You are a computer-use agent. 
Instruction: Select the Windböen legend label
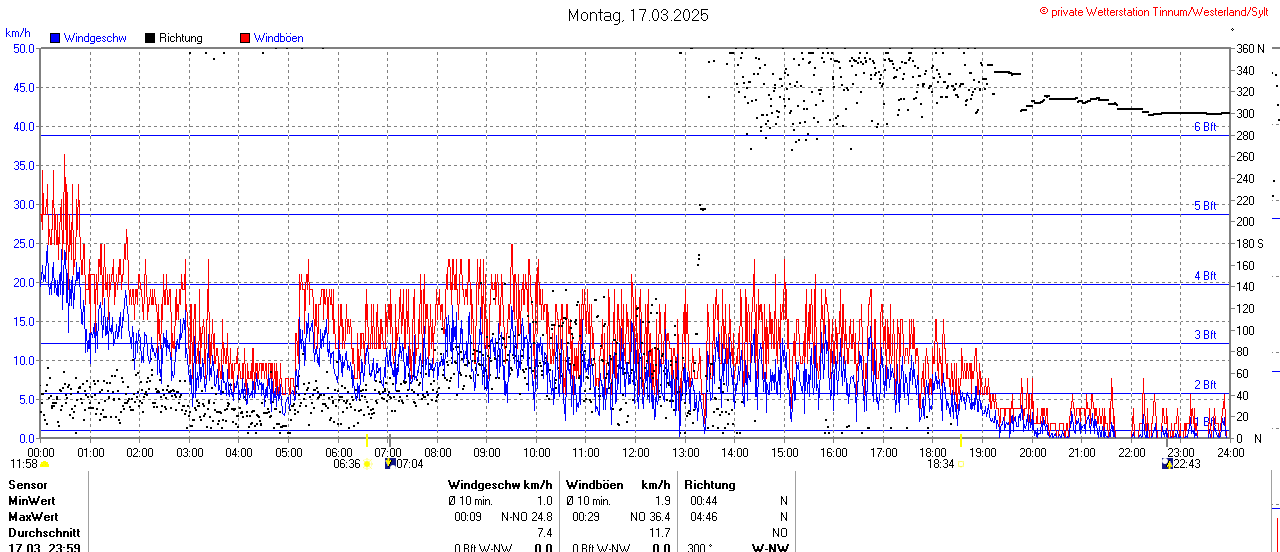tap(278, 38)
